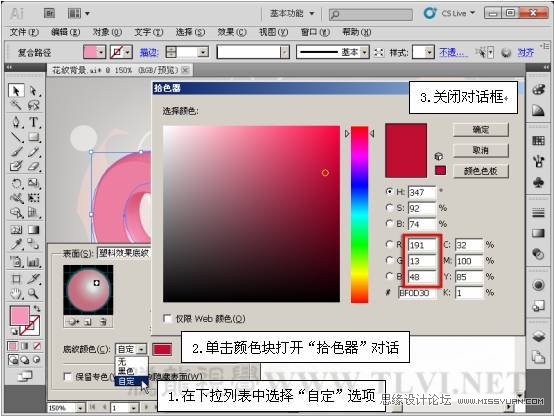Open the Symbols panel club icon
Viewport: 554px width, 416px height.
point(538,182)
